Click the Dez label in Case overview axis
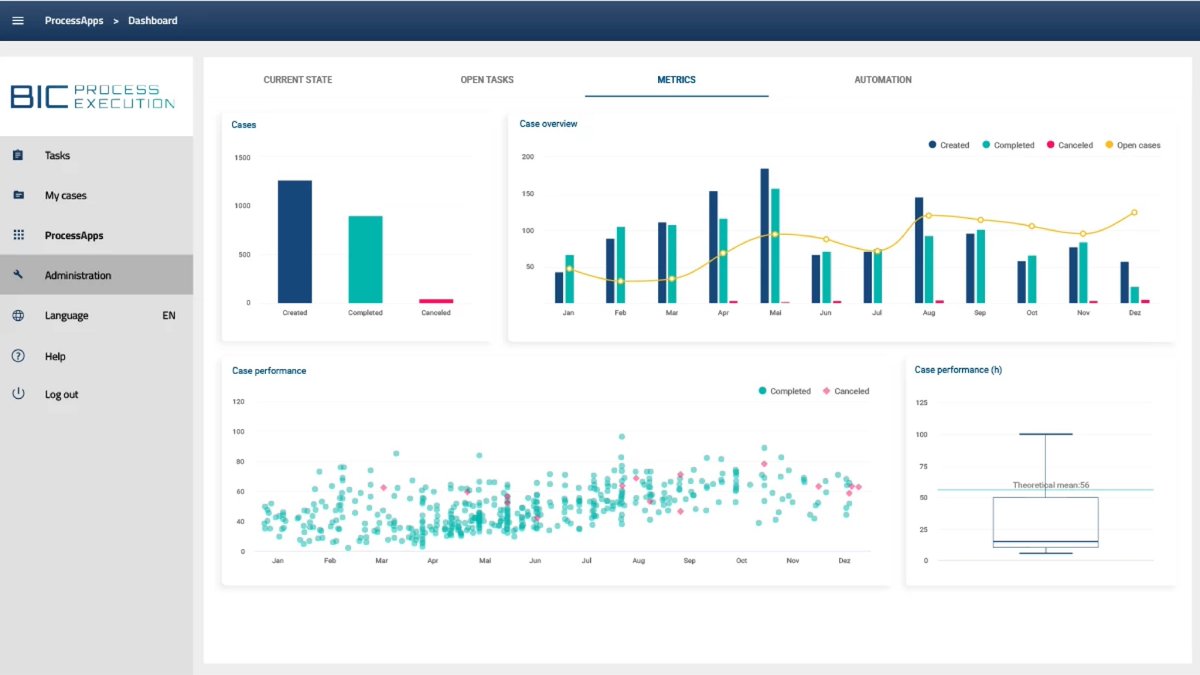The height and width of the screenshot is (675, 1200). tap(1134, 313)
